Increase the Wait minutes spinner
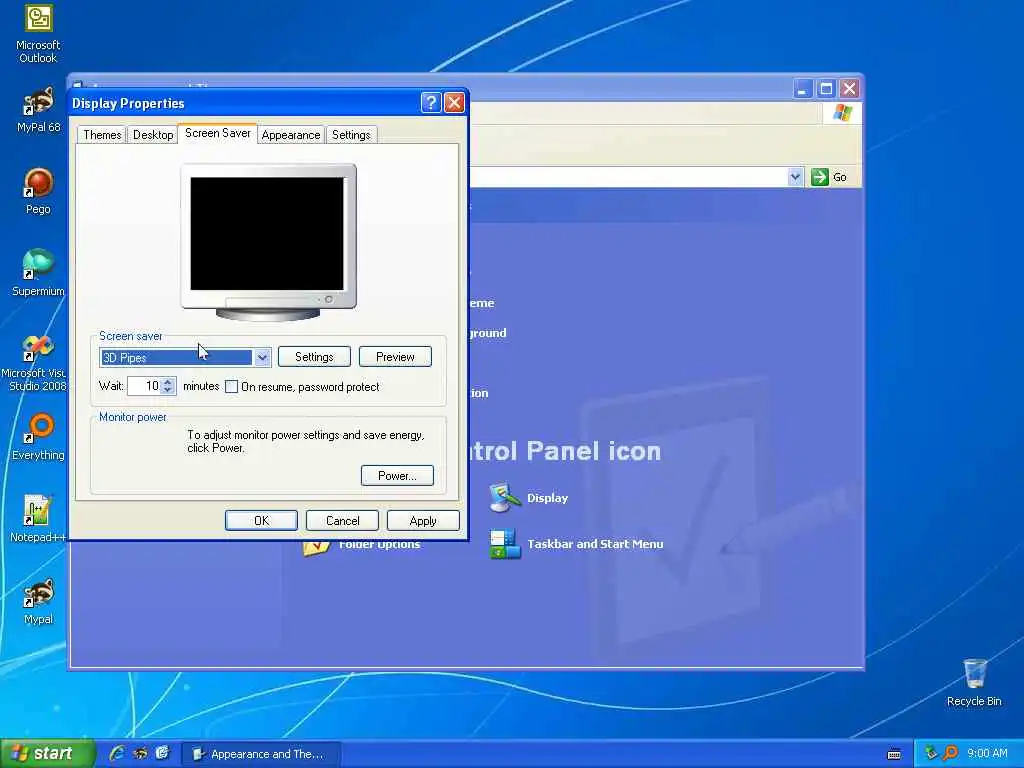1024x768 pixels. pyautogui.click(x=168, y=381)
